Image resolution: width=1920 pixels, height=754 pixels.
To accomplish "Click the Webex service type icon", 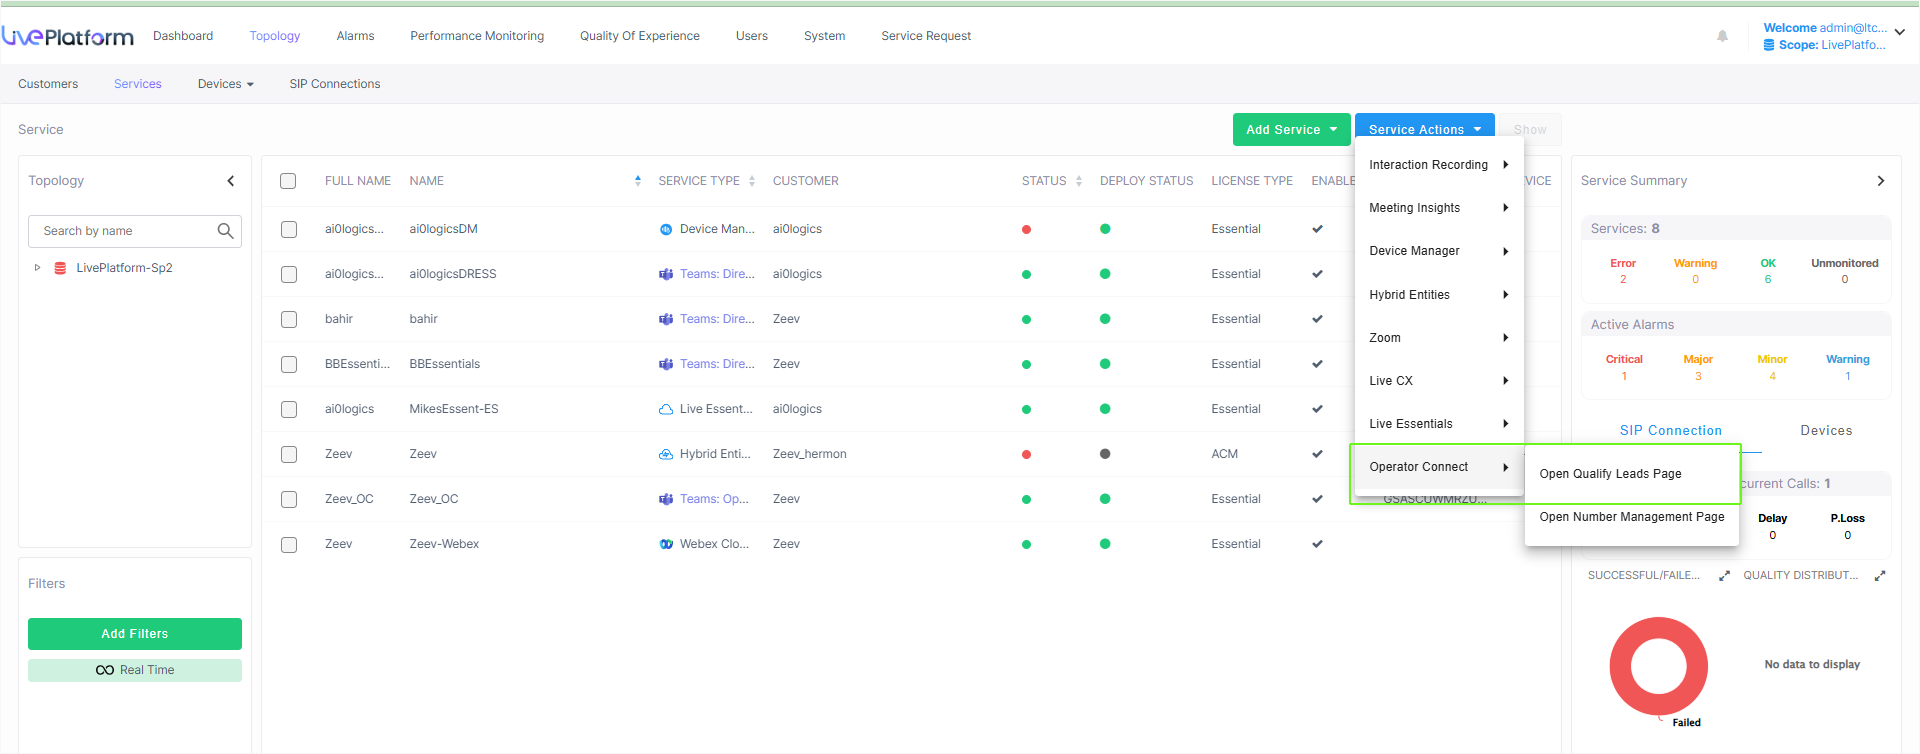I will point(666,544).
